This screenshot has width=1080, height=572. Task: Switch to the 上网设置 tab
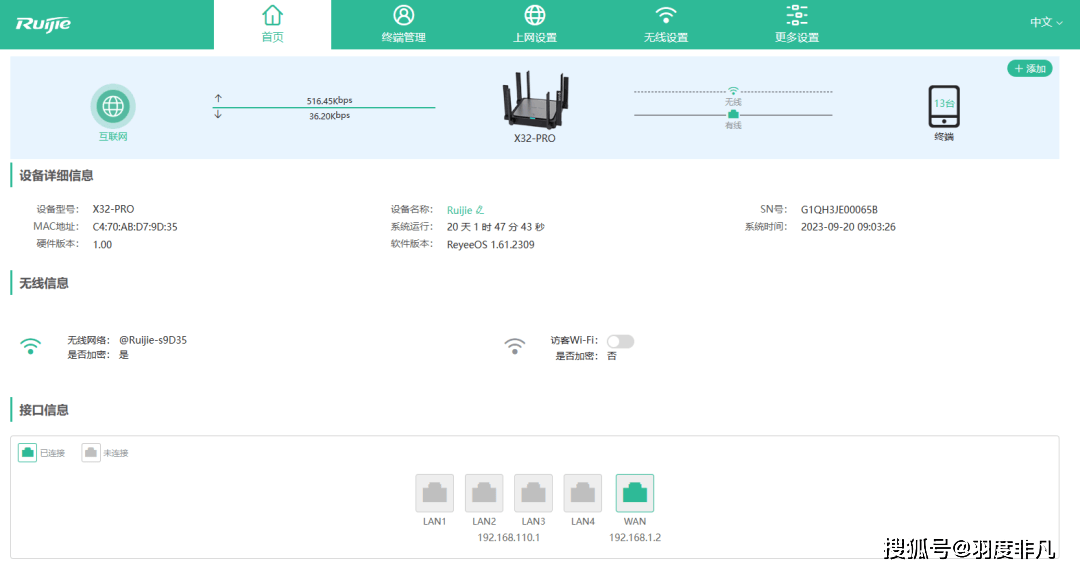535,25
